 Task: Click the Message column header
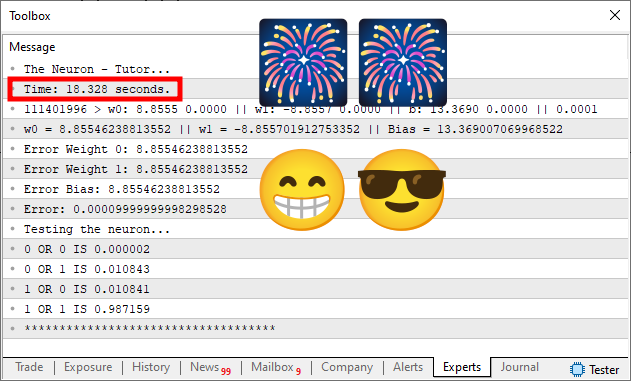point(32,47)
